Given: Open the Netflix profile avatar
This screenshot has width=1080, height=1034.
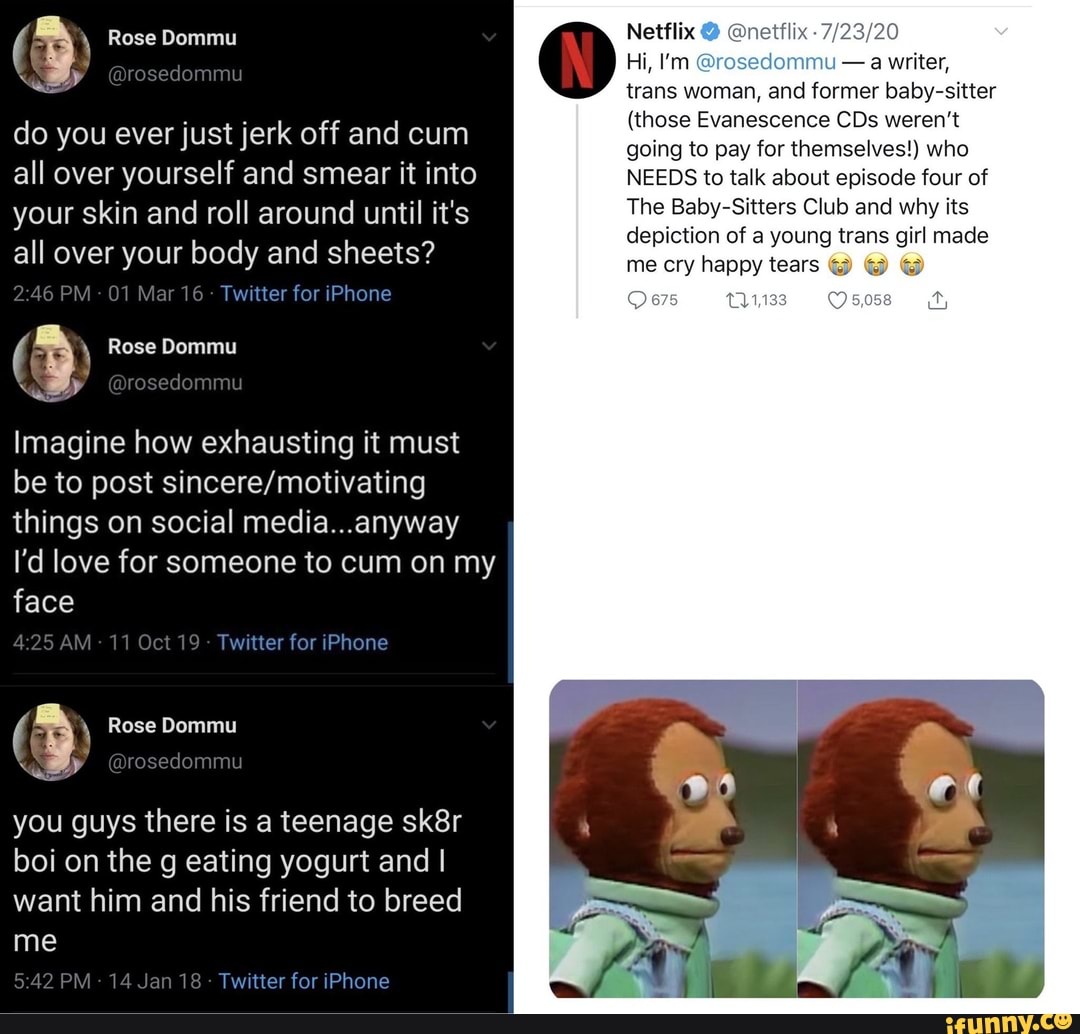Looking at the screenshot, I should [576, 59].
